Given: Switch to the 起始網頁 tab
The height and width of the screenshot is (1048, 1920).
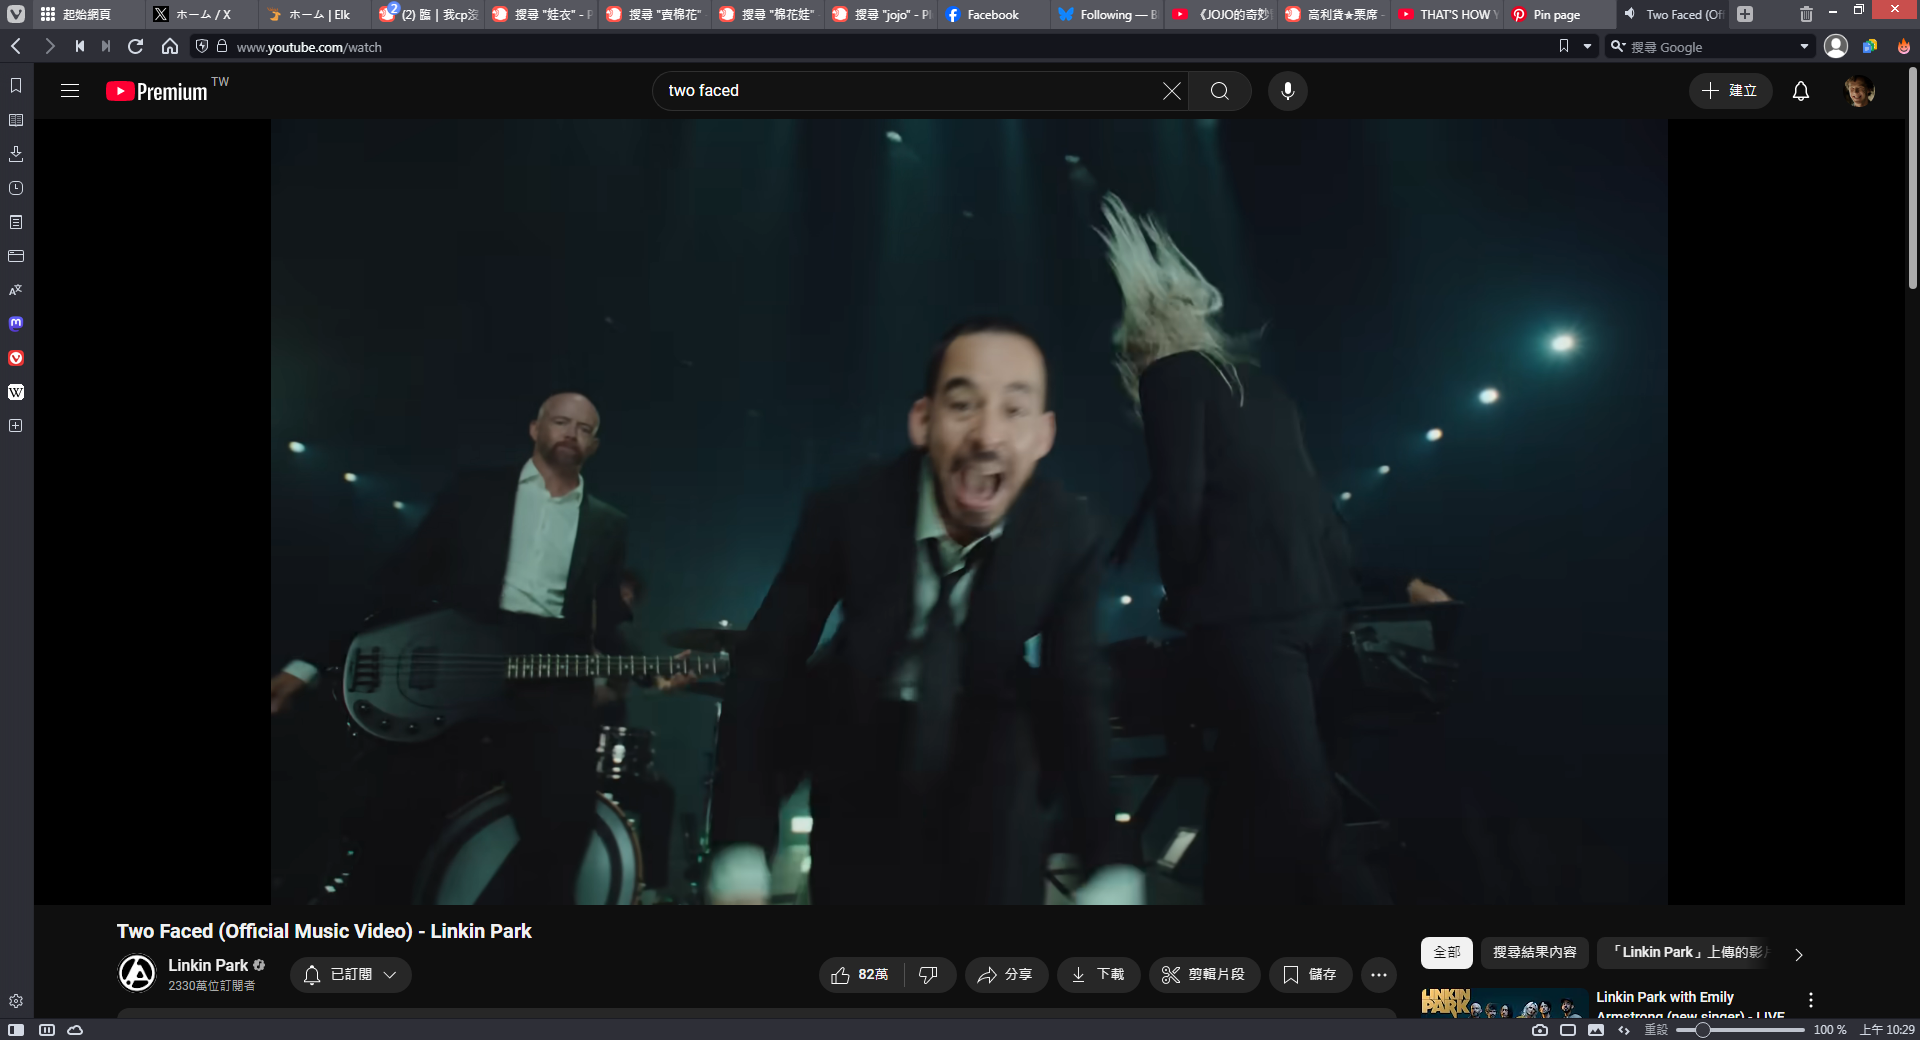Looking at the screenshot, I should (x=88, y=14).
